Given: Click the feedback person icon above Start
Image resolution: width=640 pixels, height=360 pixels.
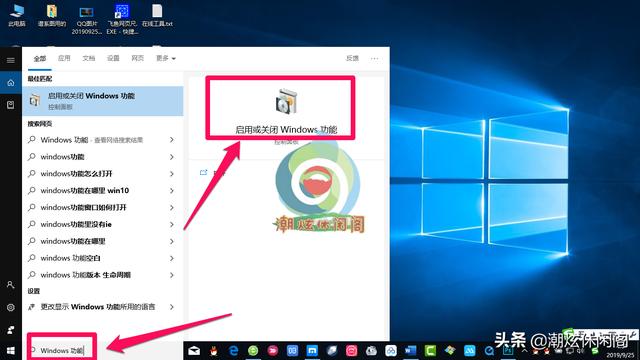Looking at the screenshot, I should point(11,330).
